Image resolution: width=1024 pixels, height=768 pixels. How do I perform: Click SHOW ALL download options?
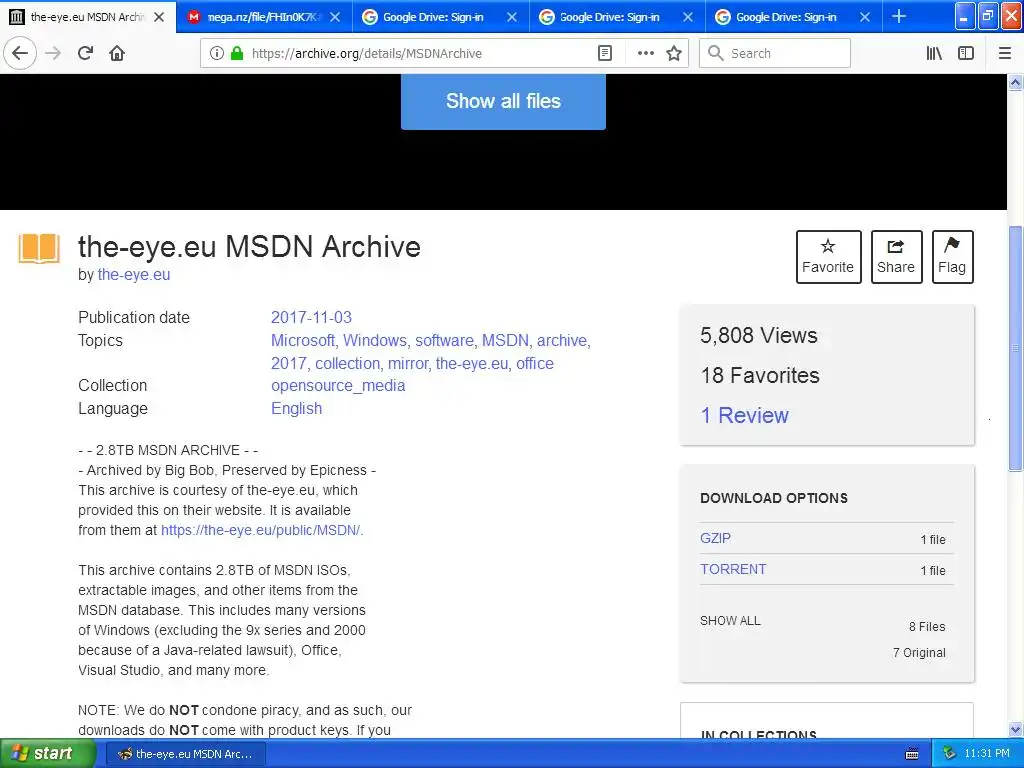[x=730, y=620]
